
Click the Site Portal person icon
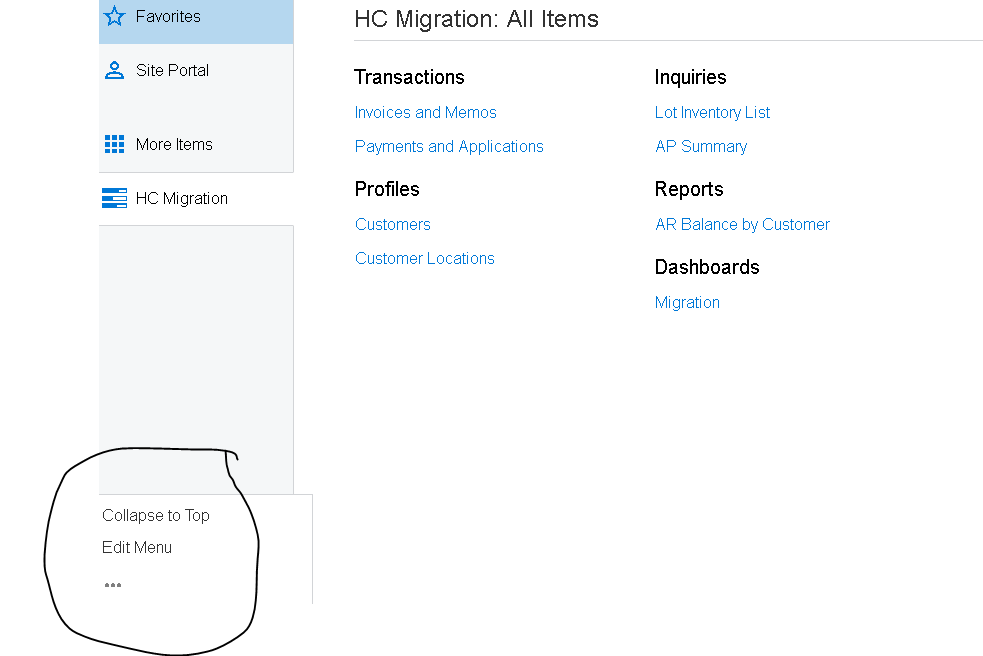click(114, 70)
